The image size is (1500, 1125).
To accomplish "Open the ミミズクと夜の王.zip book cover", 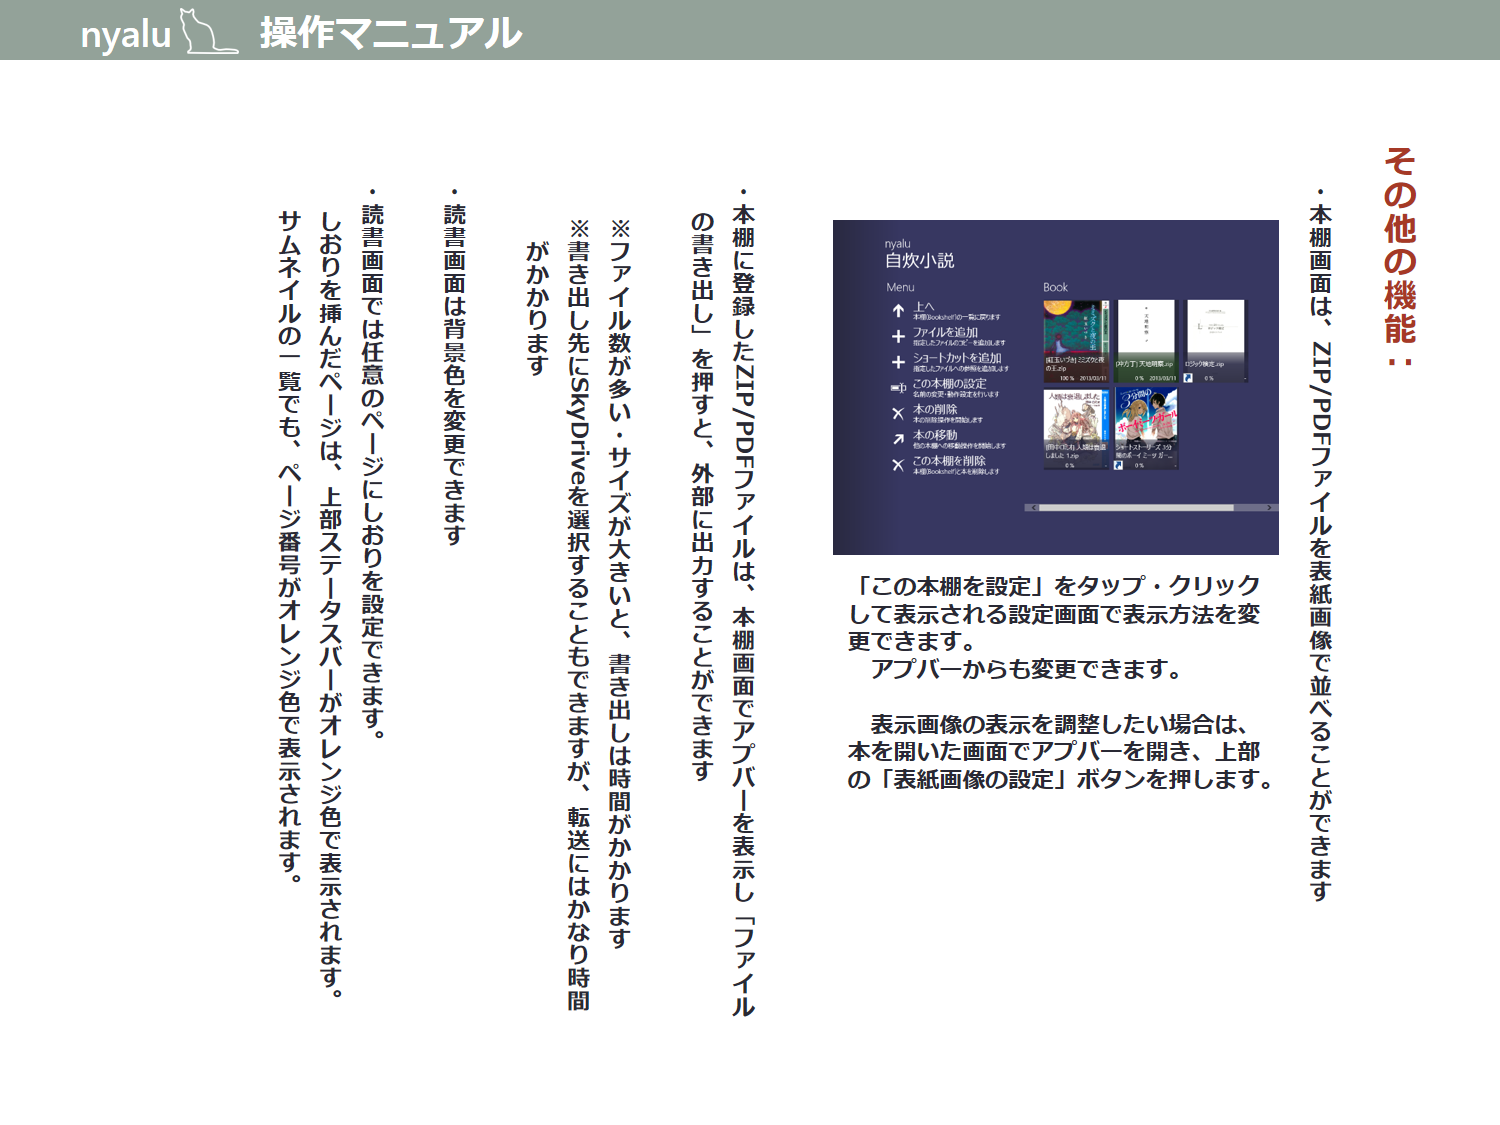I will pyautogui.click(x=1076, y=341).
